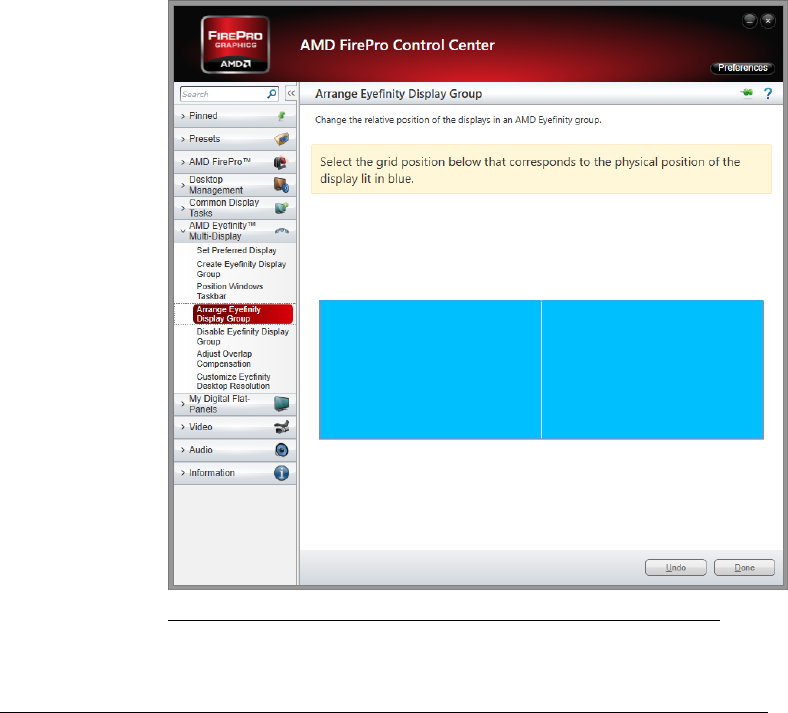Click the Done button
The height and width of the screenshot is (713, 788).
pyautogui.click(x=744, y=567)
